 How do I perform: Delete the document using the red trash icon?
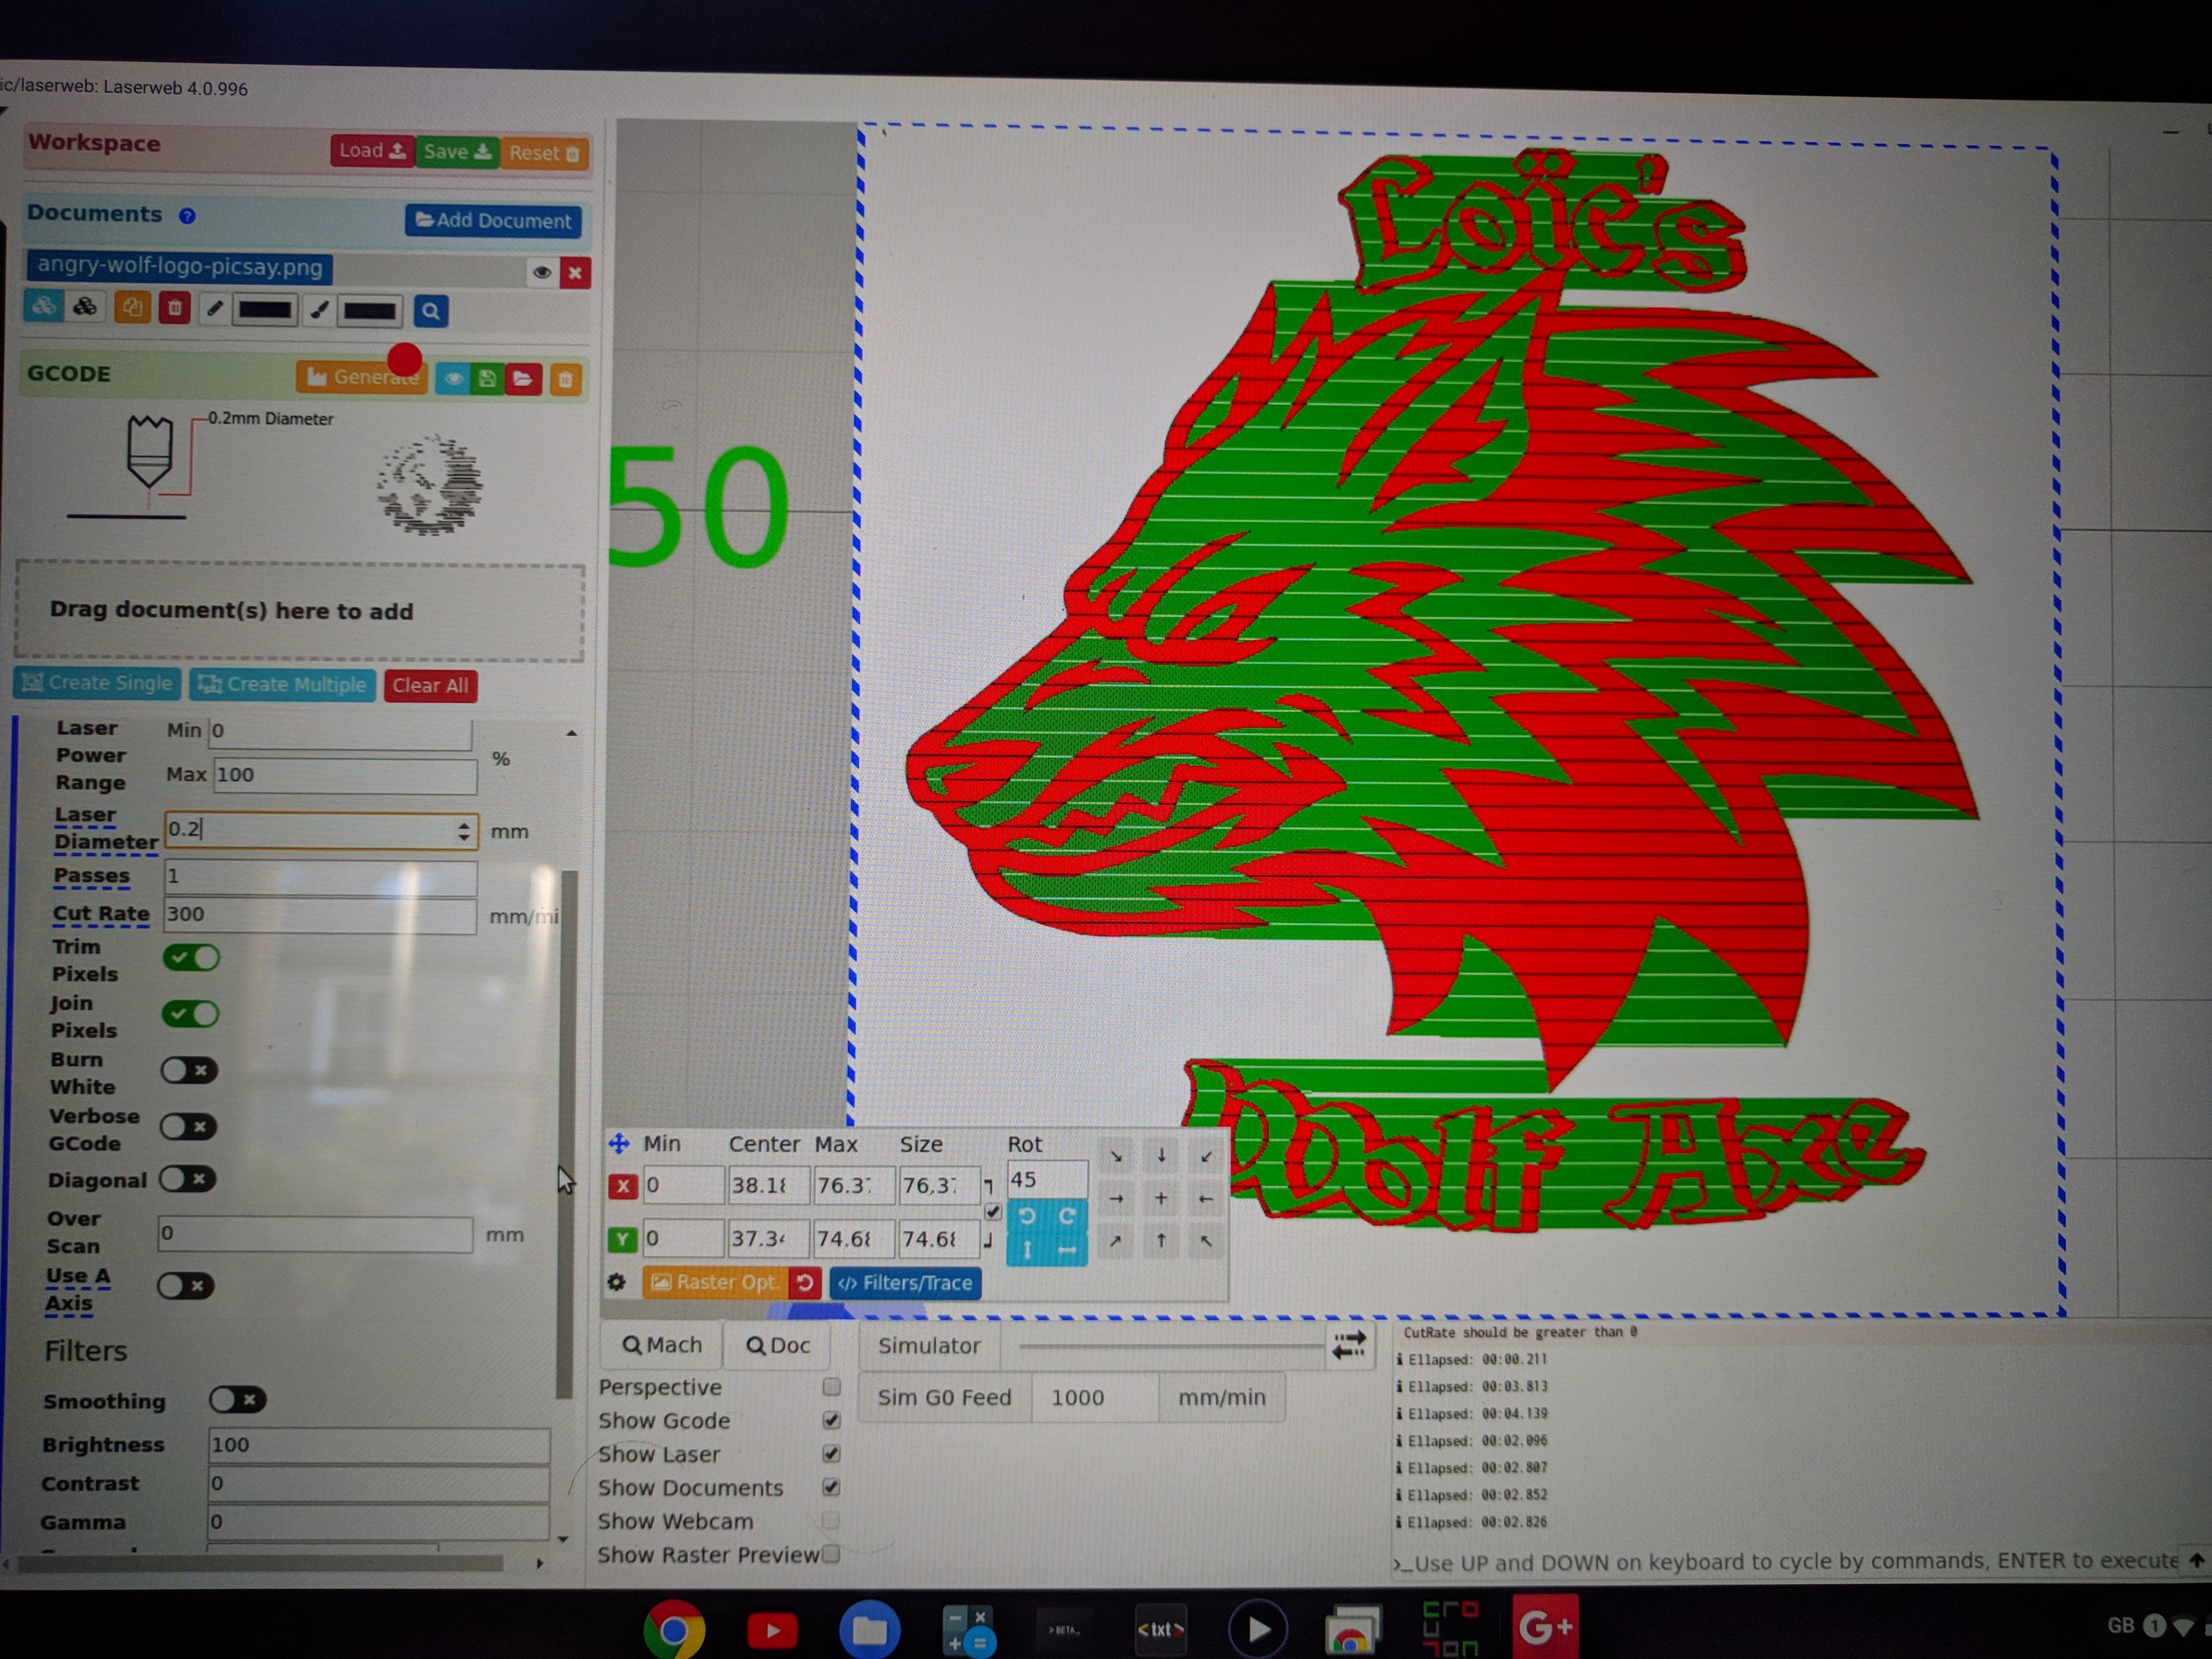(x=174, y=308)
